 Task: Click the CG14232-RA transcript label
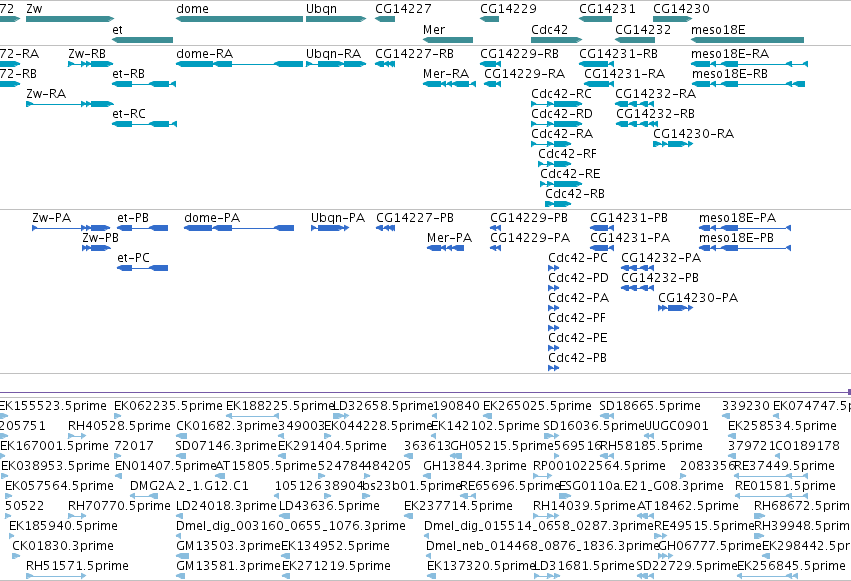(655, 94)
